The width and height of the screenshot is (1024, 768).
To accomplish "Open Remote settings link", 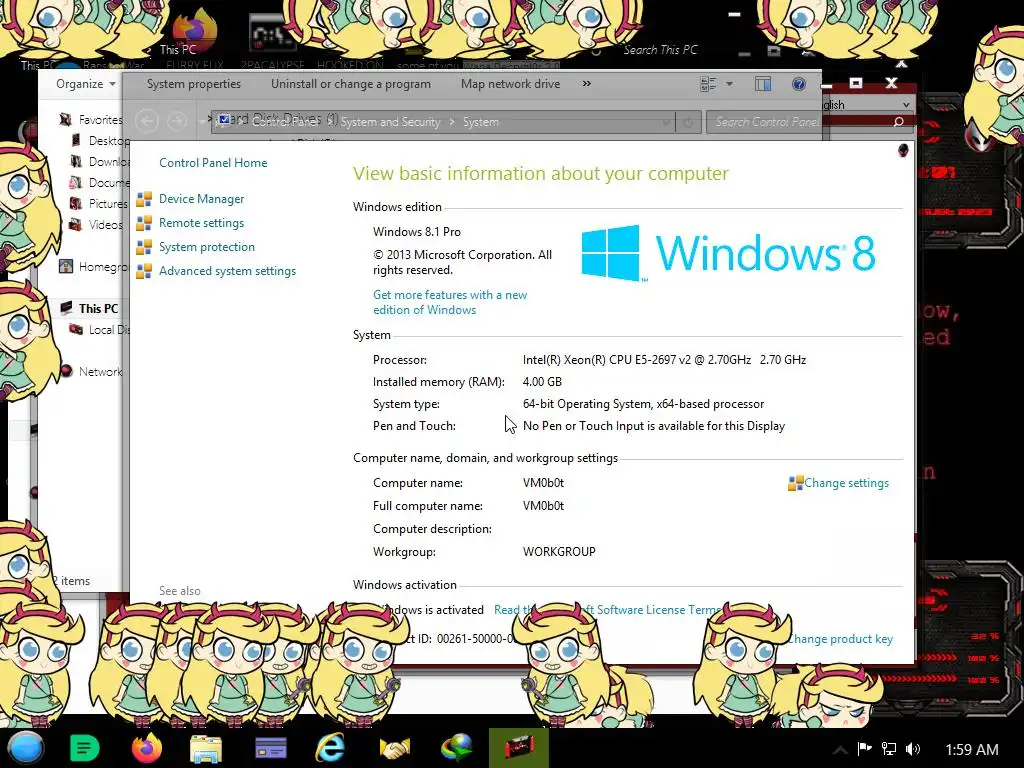I will coord(201,223).
